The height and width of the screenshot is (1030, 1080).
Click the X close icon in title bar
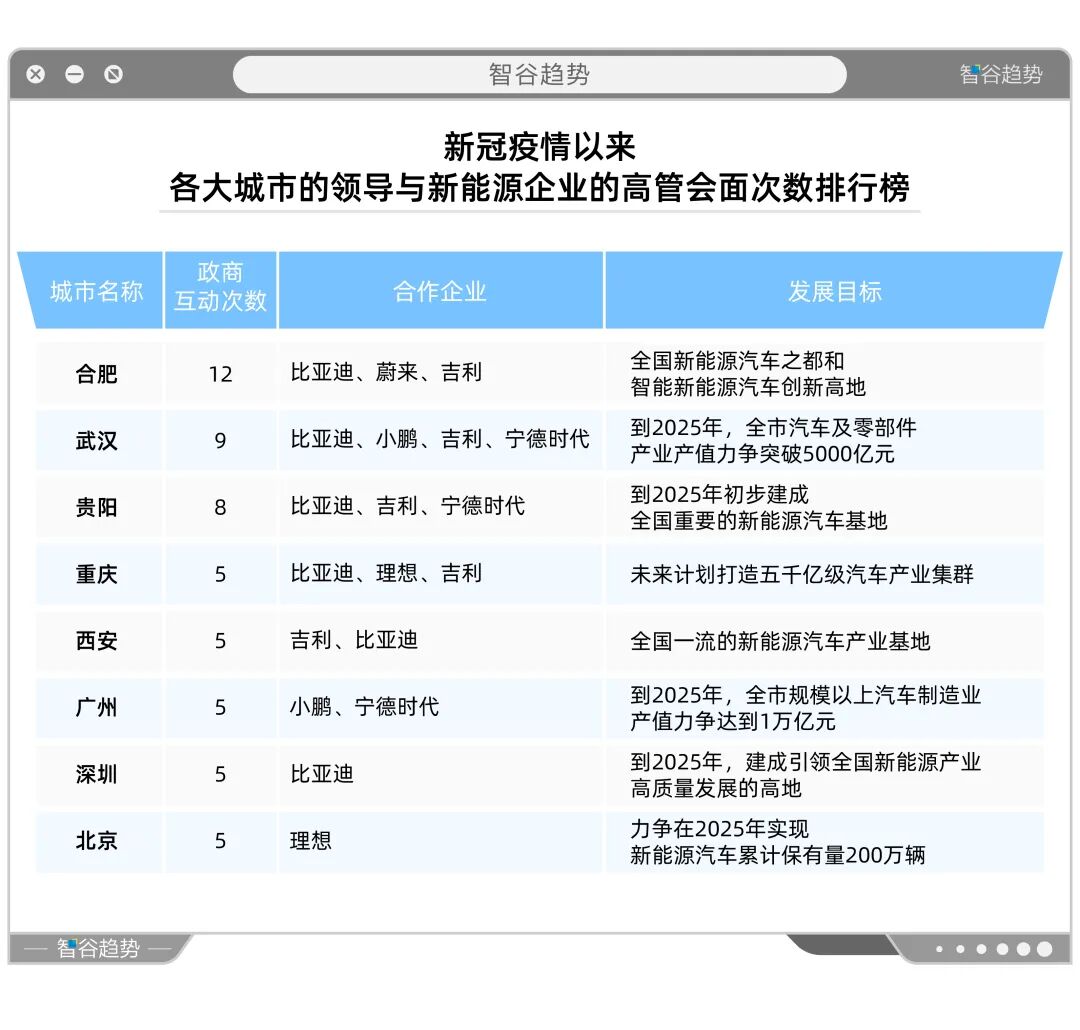click(36, 74)
